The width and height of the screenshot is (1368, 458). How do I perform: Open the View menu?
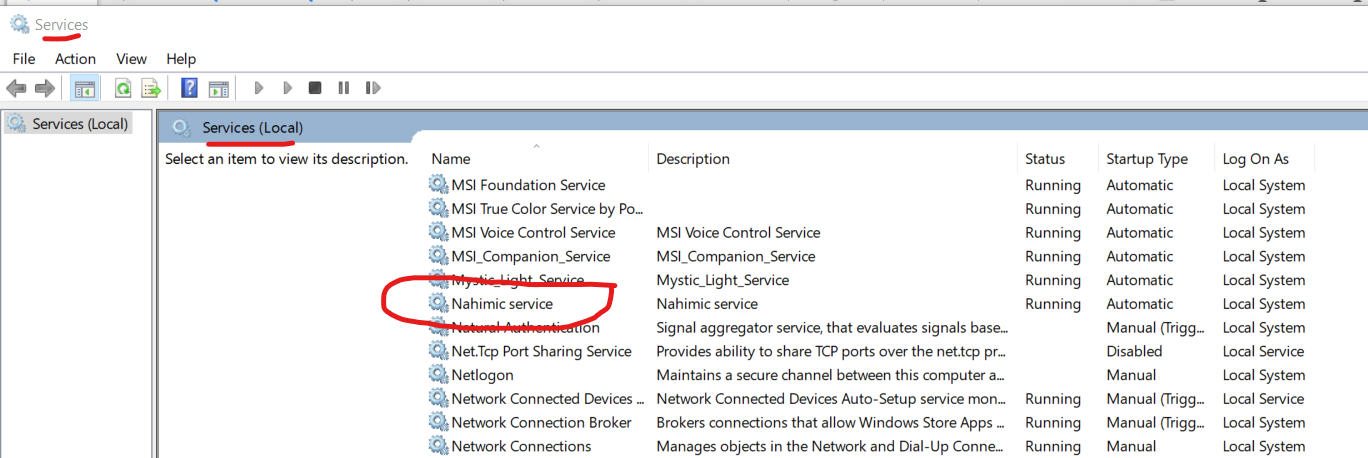tap(131, 59)
